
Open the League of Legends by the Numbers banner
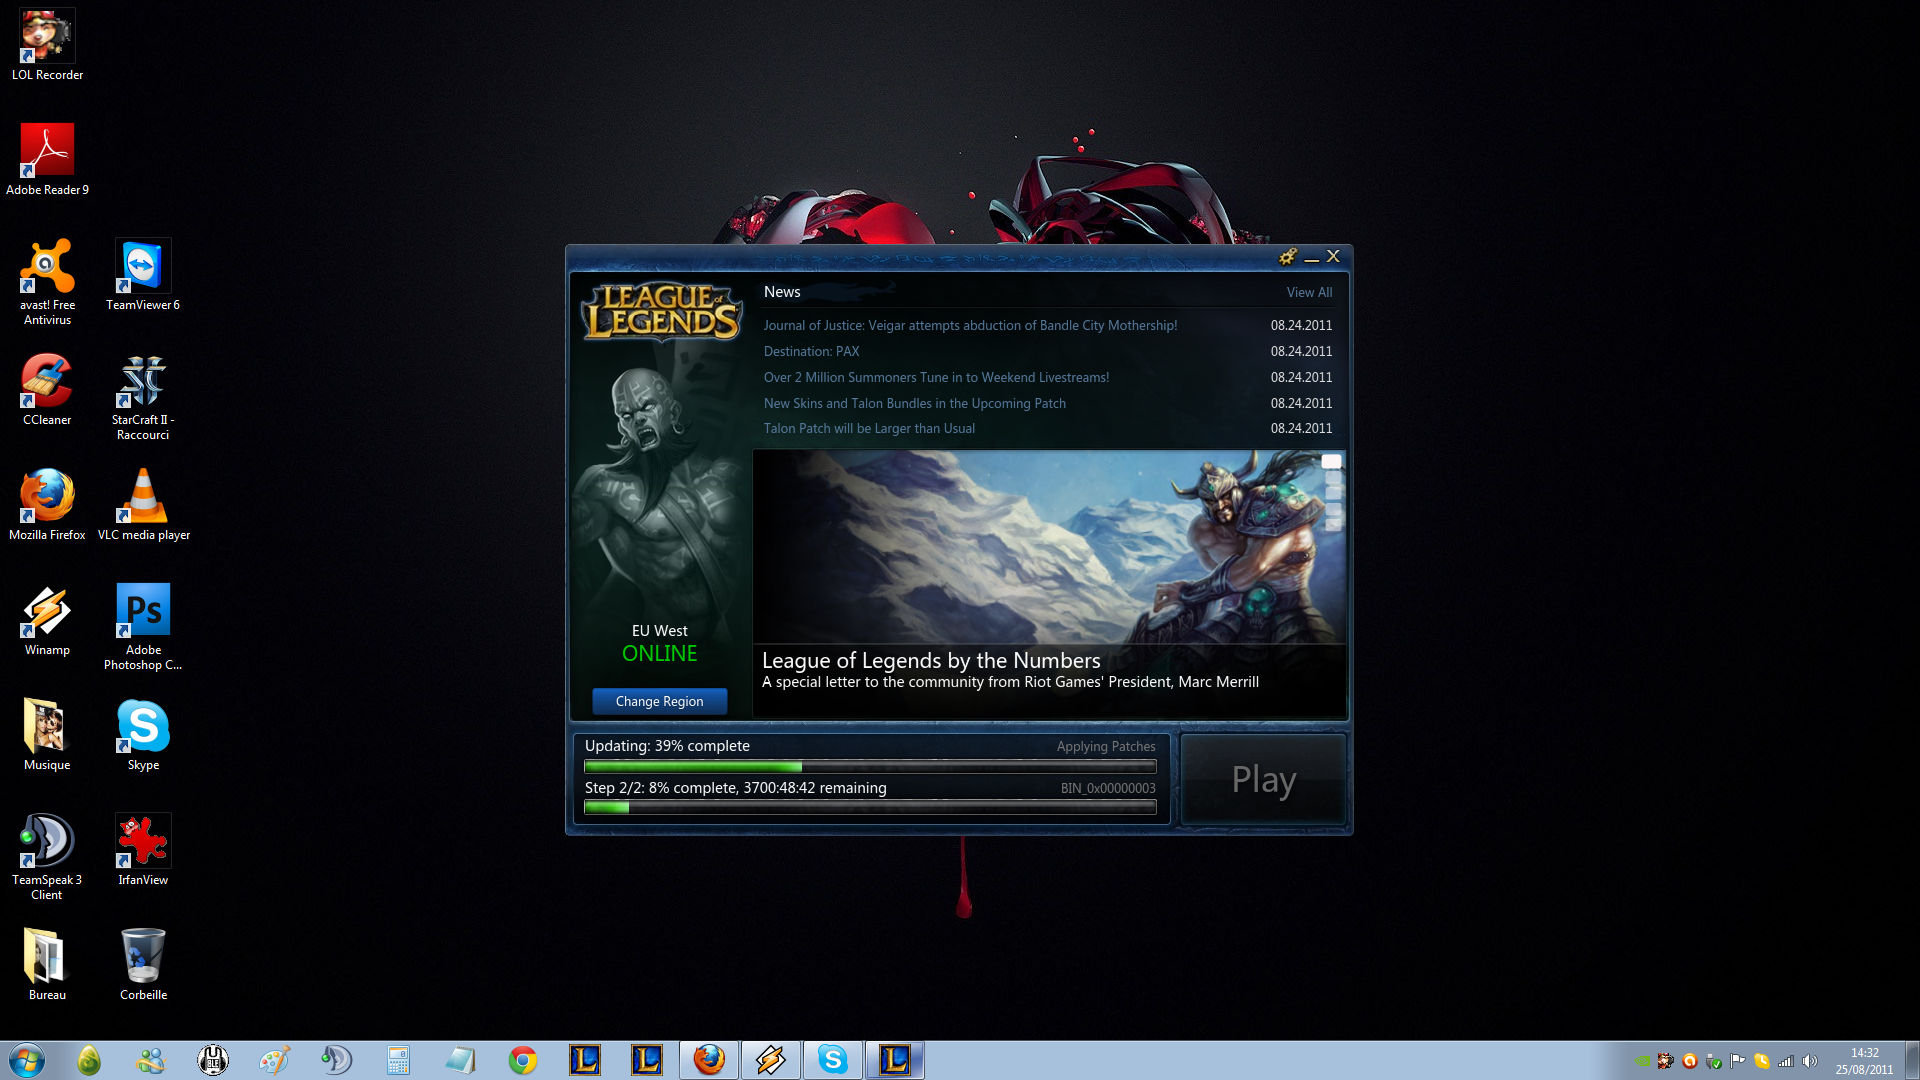(1049, 582)
